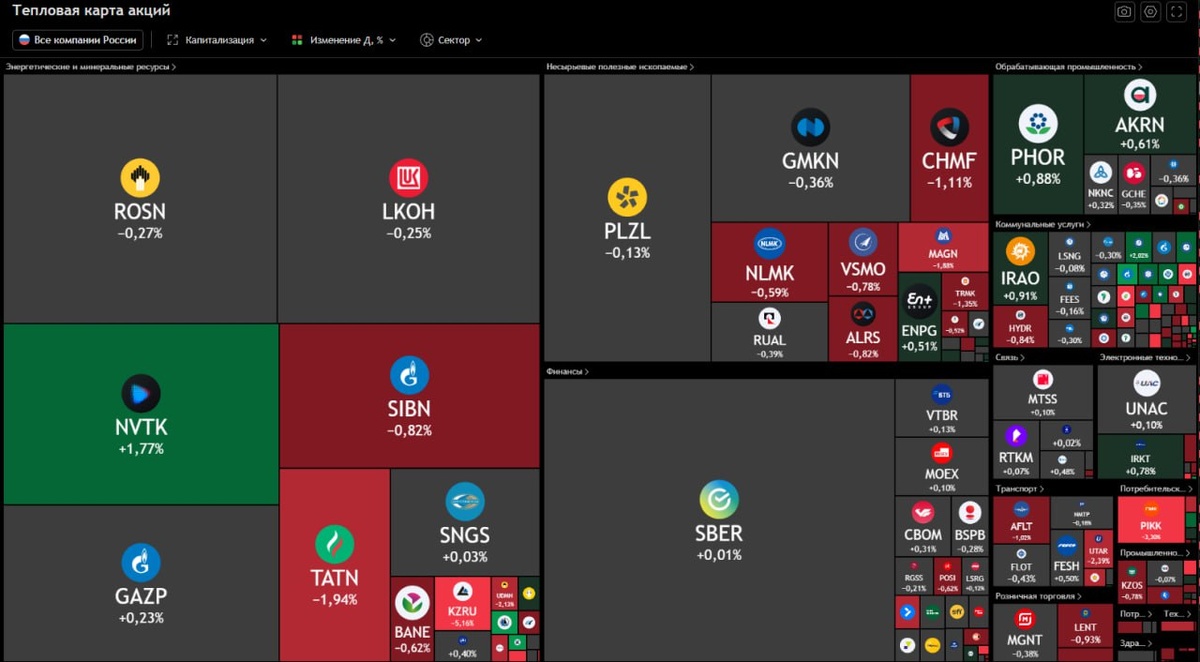This screenshot has width=1200, height=662.
Task: Click the CHMF company logo
Action: pyautogui.click(x=949, y=128)
